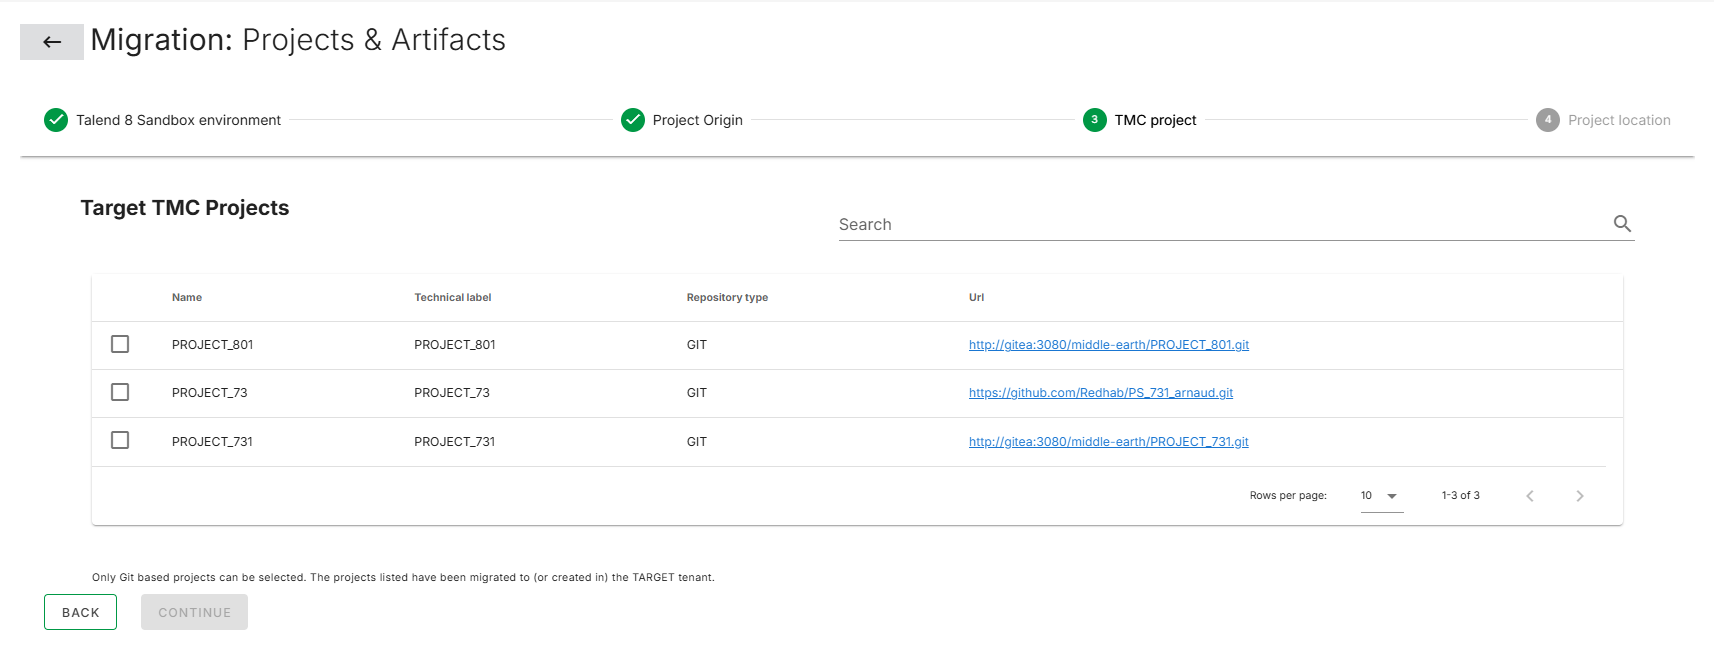Click the Project Origin green checkmark icon
The height and width of the screenshot is (653, 1714).
633,120
